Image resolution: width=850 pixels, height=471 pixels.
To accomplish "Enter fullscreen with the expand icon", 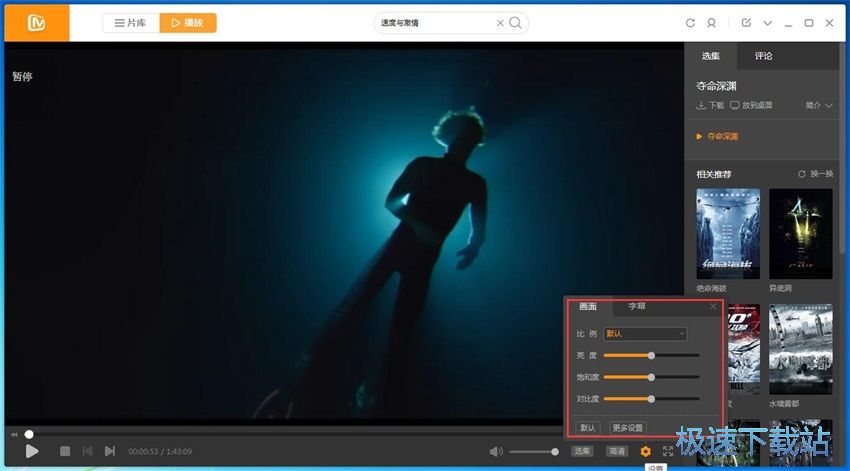I will point(668,451).
